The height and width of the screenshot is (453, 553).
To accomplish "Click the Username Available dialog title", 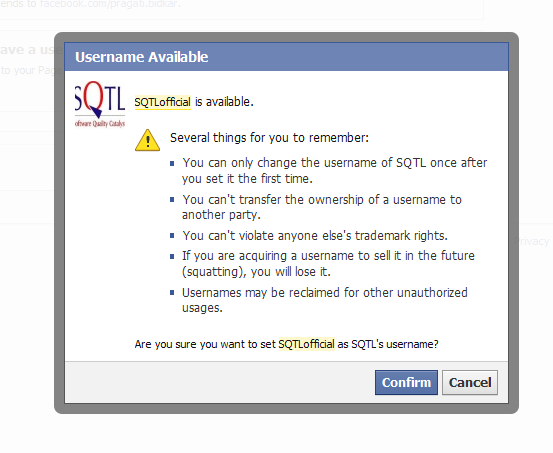I will click(141, 57).
